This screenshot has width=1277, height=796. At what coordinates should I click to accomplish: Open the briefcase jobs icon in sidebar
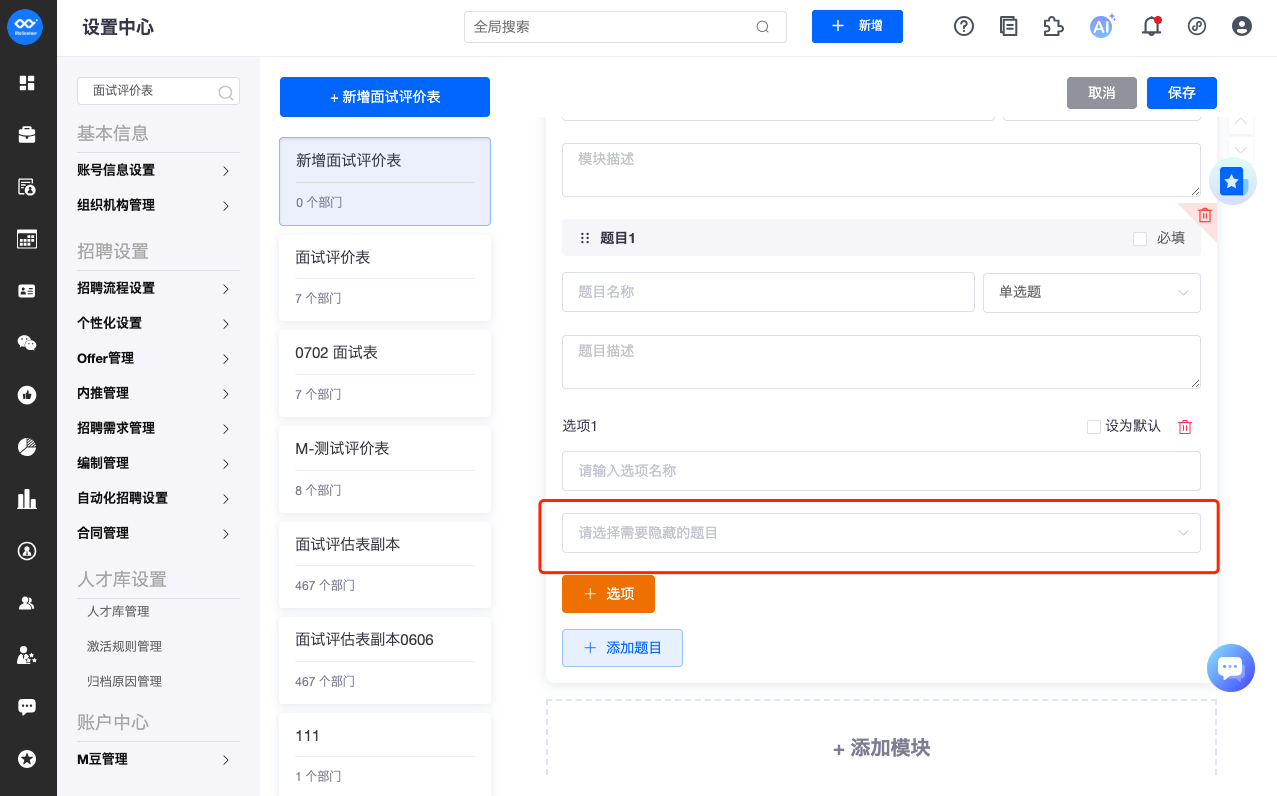27,134
